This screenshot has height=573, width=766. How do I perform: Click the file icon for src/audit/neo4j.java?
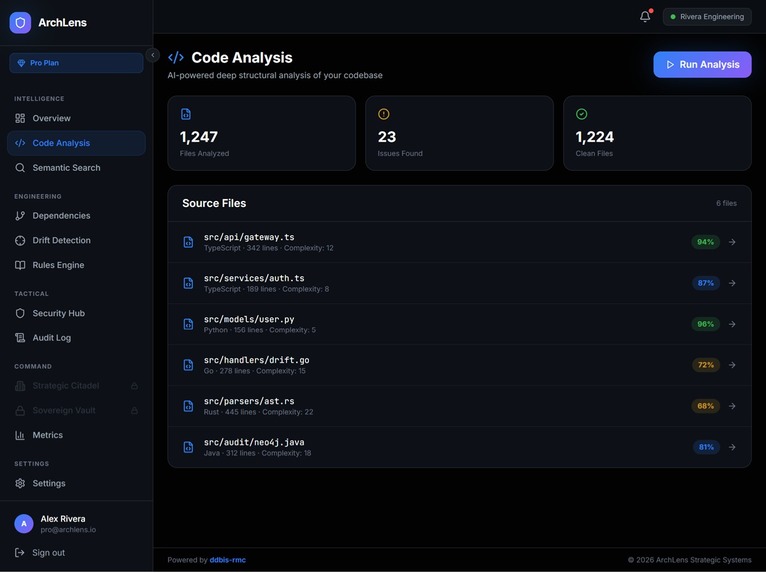click(188, 447)
